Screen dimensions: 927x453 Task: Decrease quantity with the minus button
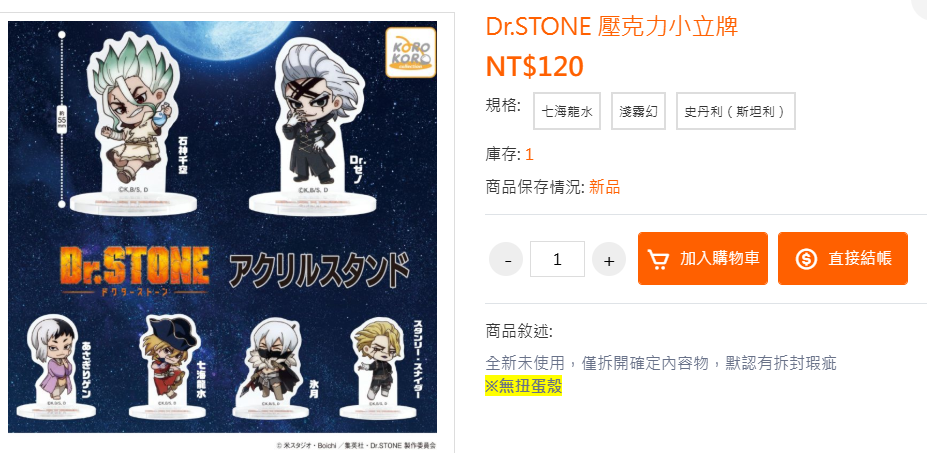[x=506, y=259]
